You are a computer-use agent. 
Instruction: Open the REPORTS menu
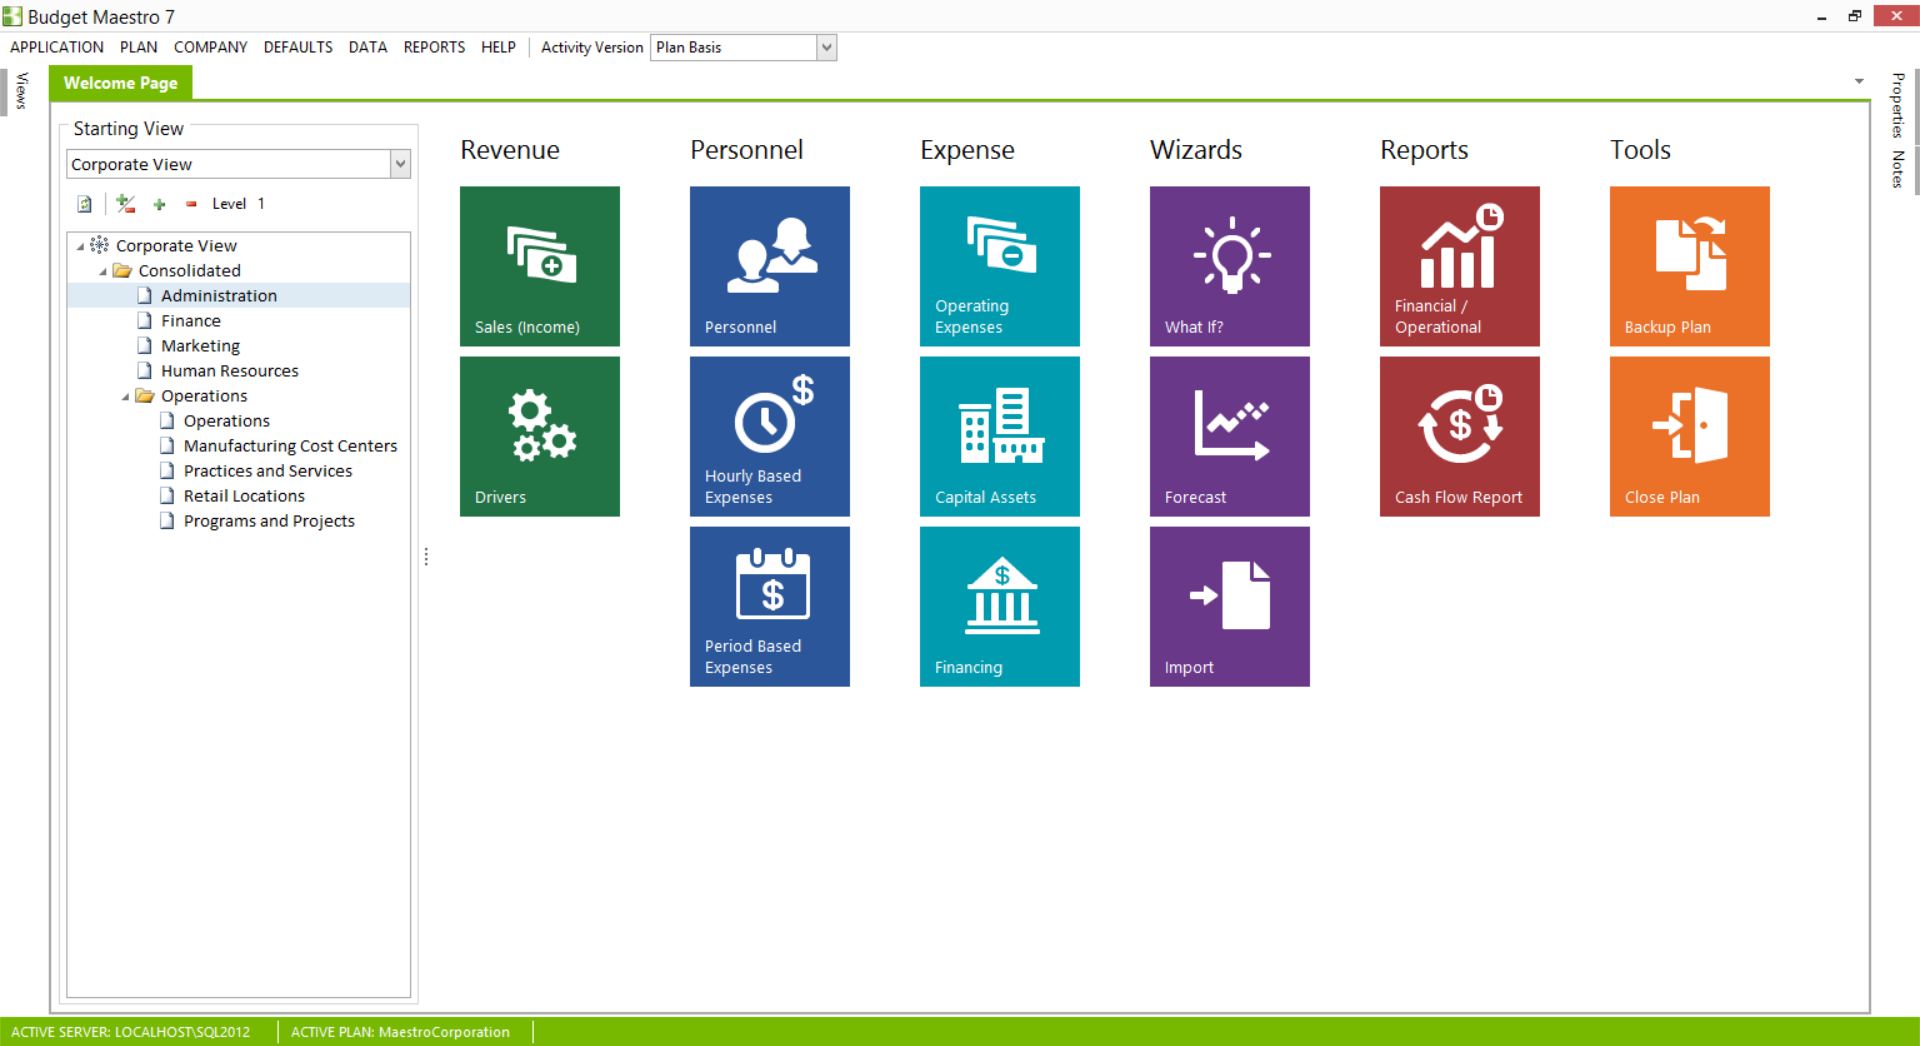click(x=434, y=47)
